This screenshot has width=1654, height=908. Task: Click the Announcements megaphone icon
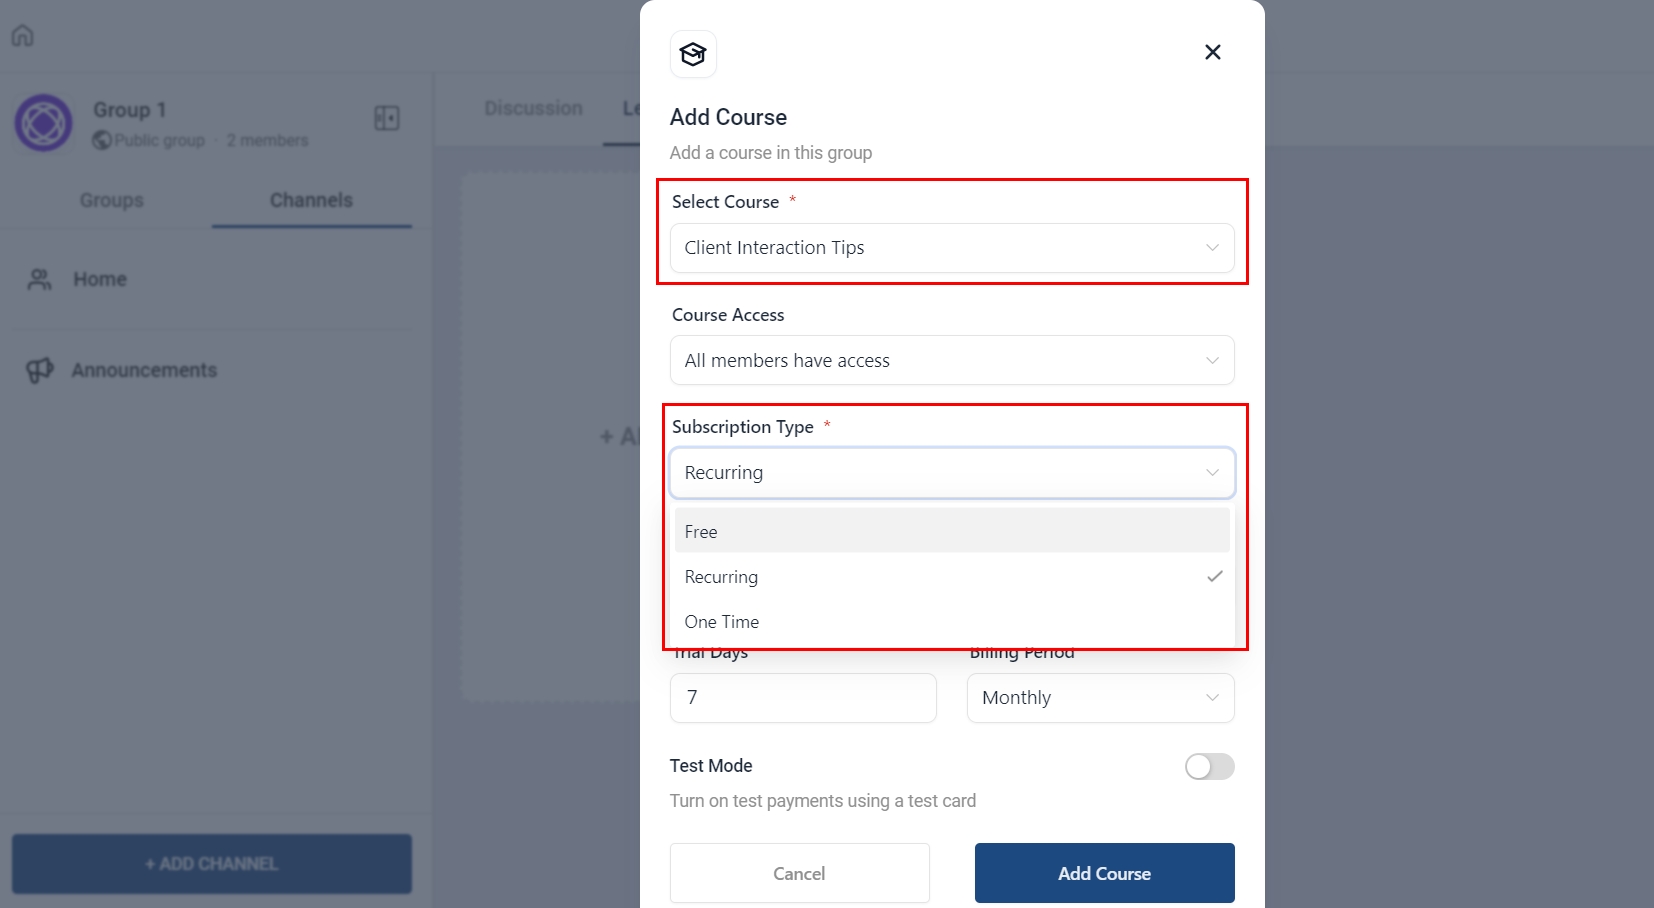39,370
